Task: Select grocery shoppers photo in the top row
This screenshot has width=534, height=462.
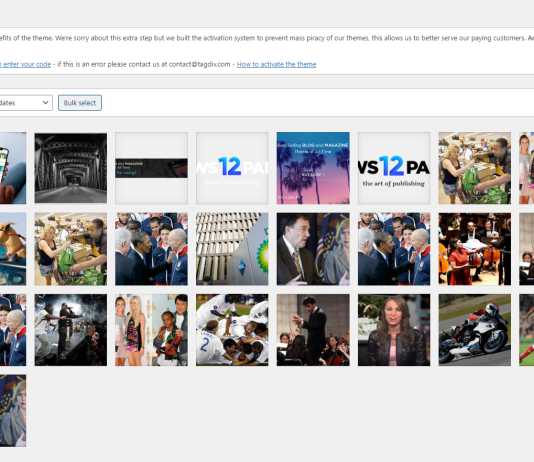Action: (474, 168)
